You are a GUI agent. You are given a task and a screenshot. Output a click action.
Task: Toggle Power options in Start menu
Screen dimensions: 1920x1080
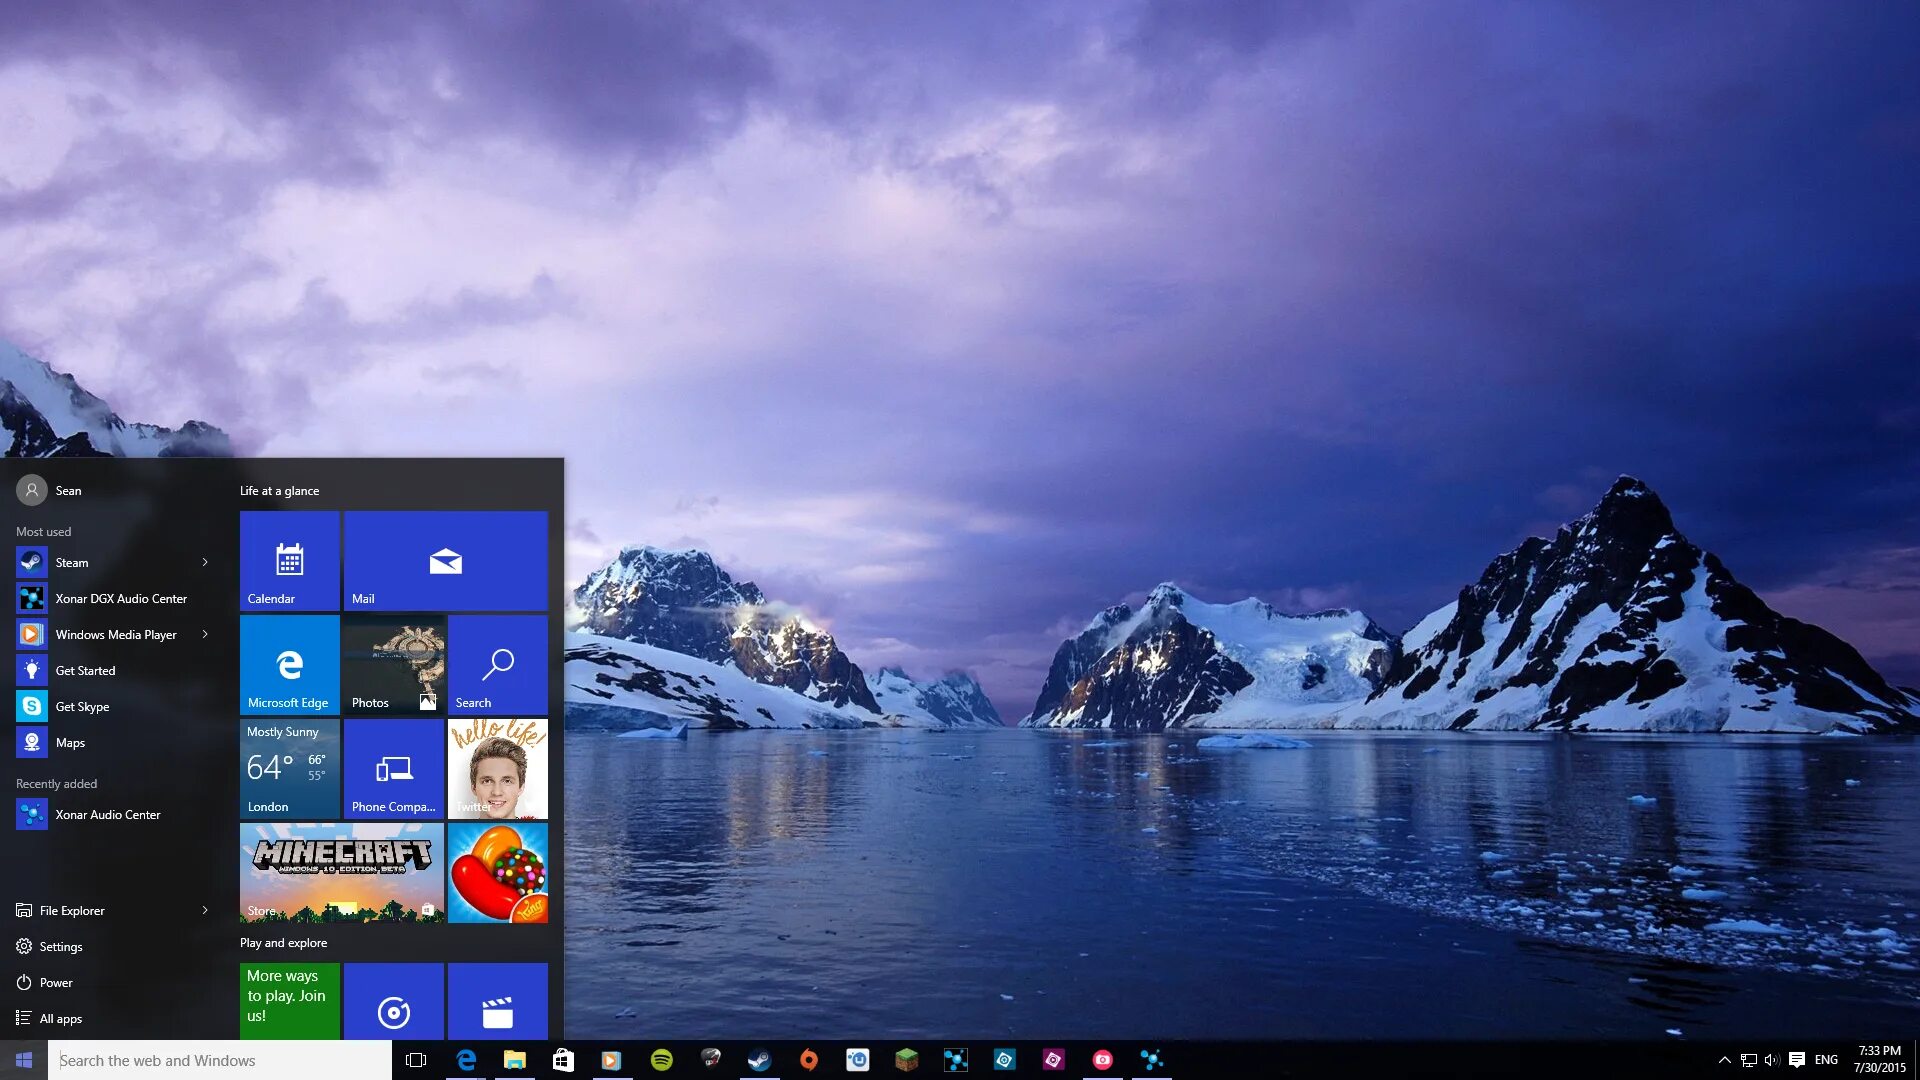point(55,981)
